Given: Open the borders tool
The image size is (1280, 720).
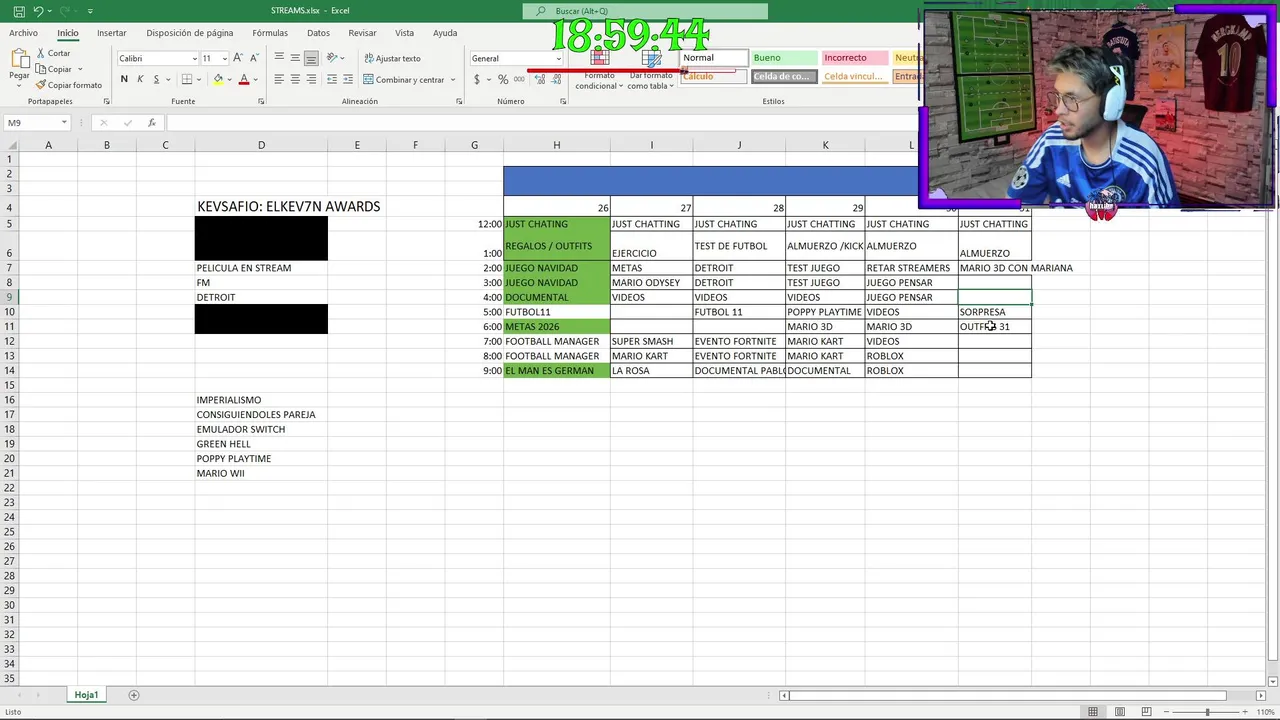Looking at the screenshot, I should [186, 79].
